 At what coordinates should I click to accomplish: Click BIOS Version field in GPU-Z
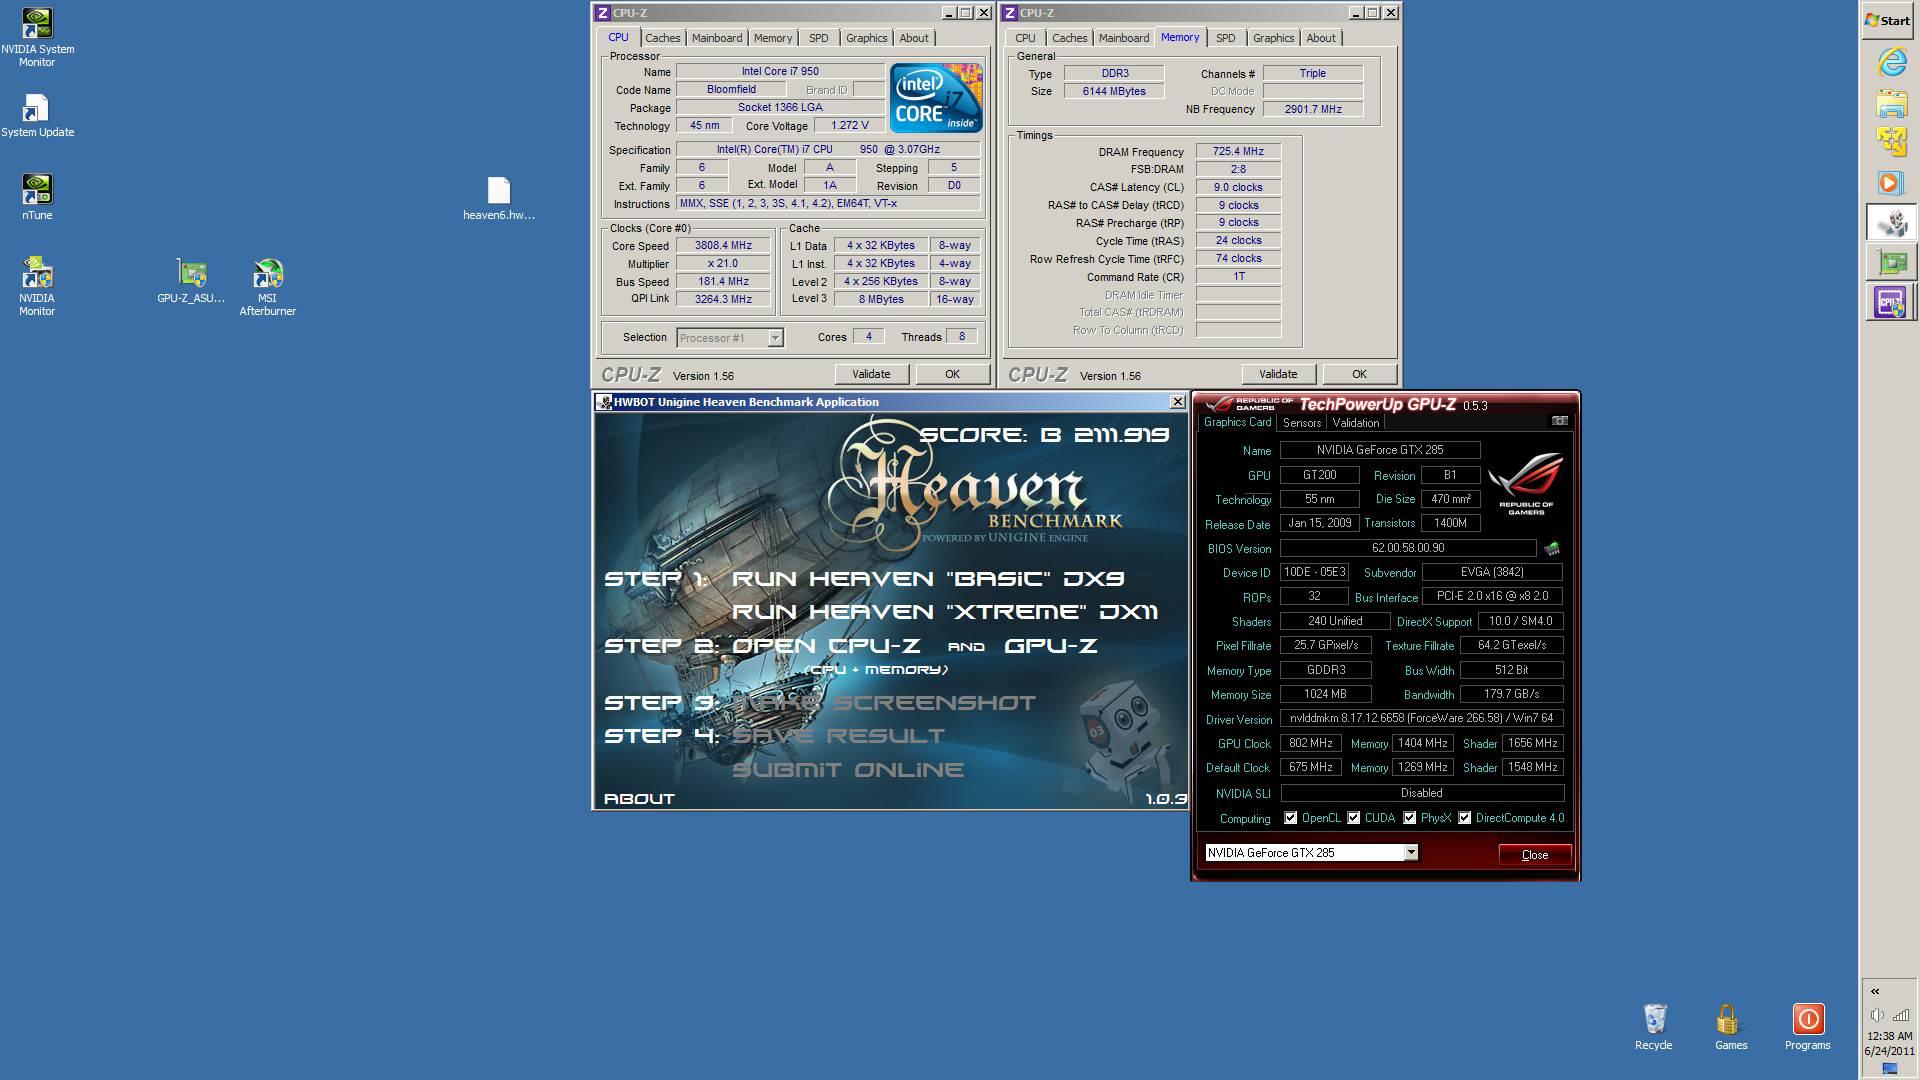[1408, 548]
